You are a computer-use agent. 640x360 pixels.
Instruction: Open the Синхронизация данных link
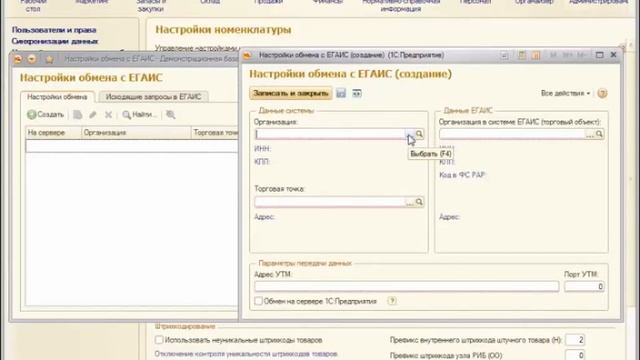coord(55,41)
